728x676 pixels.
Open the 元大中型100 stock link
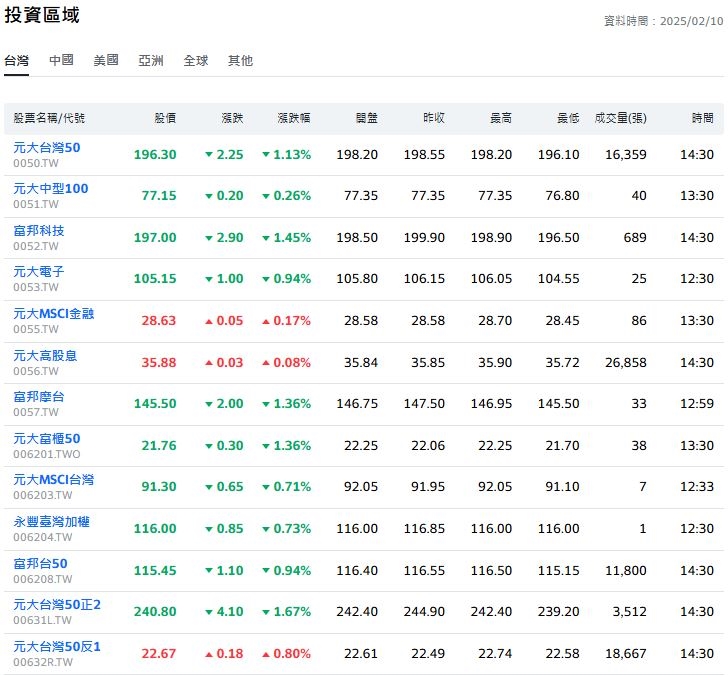tap(51, 189)
